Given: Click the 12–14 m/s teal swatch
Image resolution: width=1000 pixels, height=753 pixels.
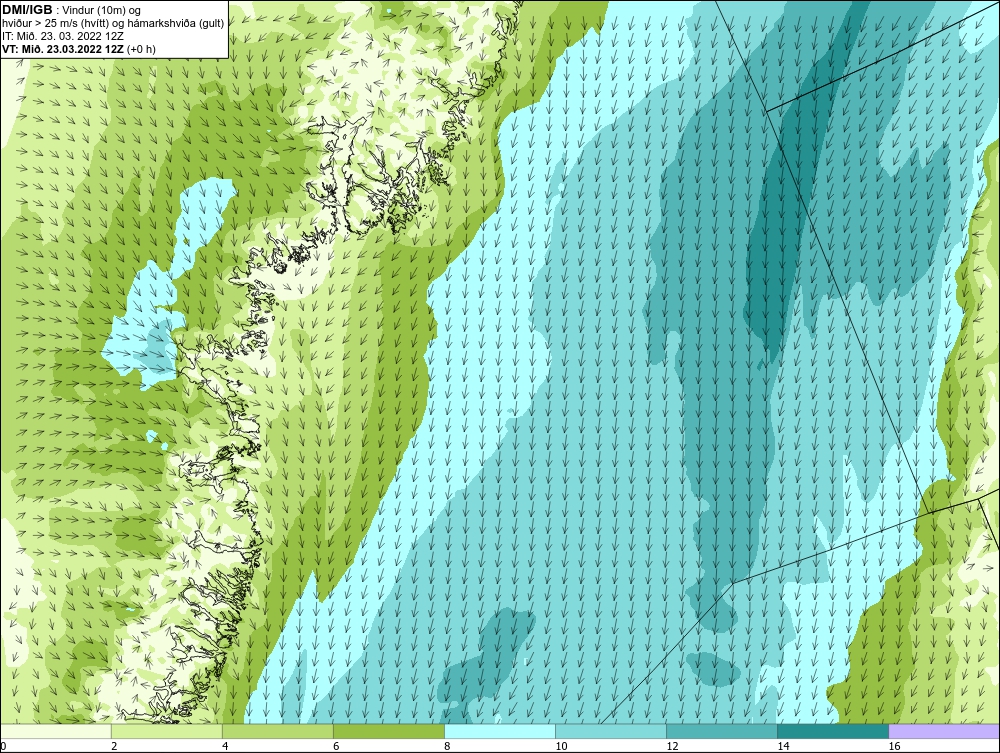Looking at the screenshot, I should 722,731.
